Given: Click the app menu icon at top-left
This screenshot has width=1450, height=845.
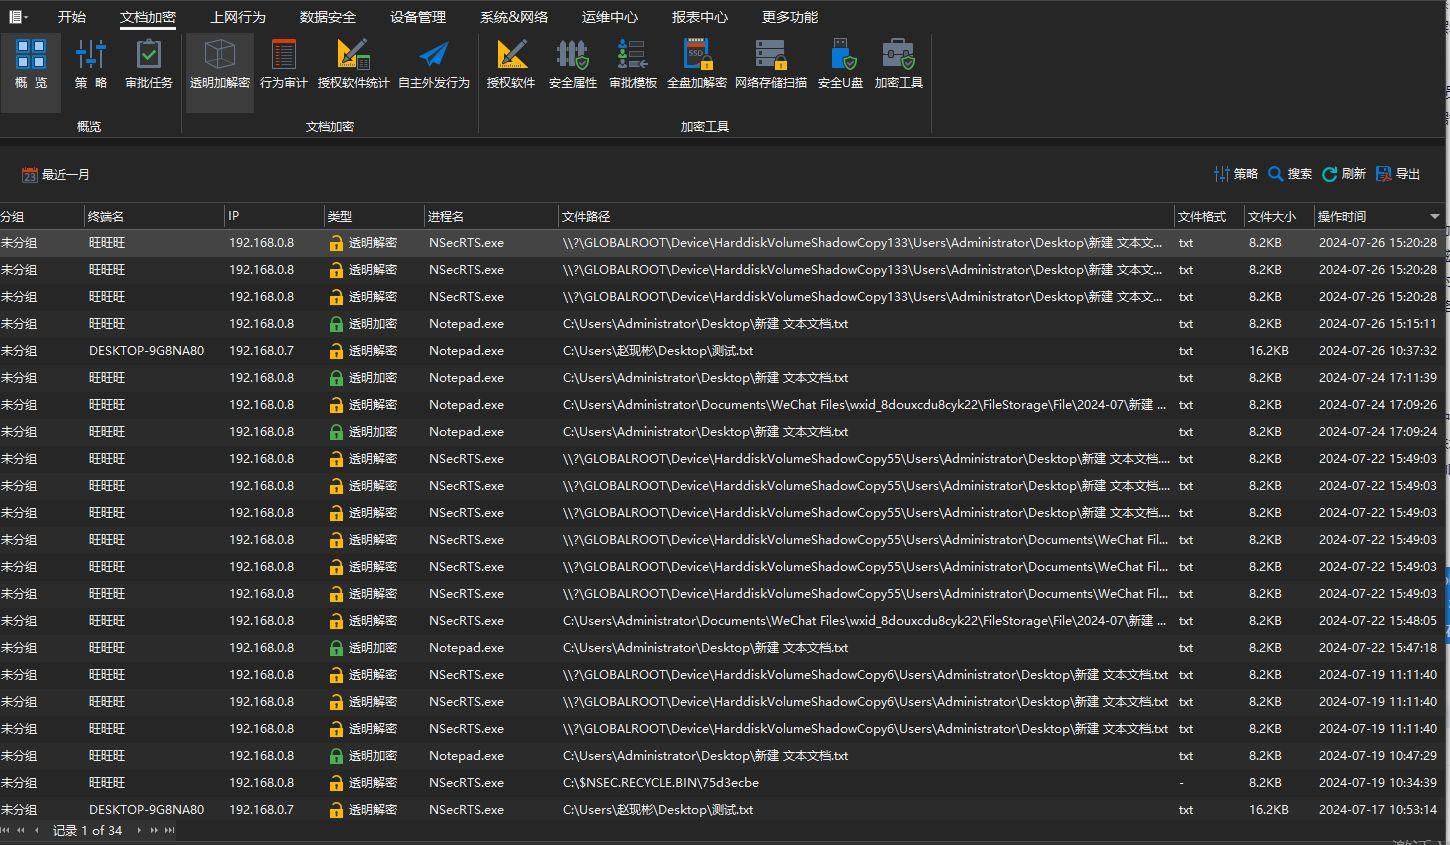Looking at the screenshot, I should tap(18, 17).
